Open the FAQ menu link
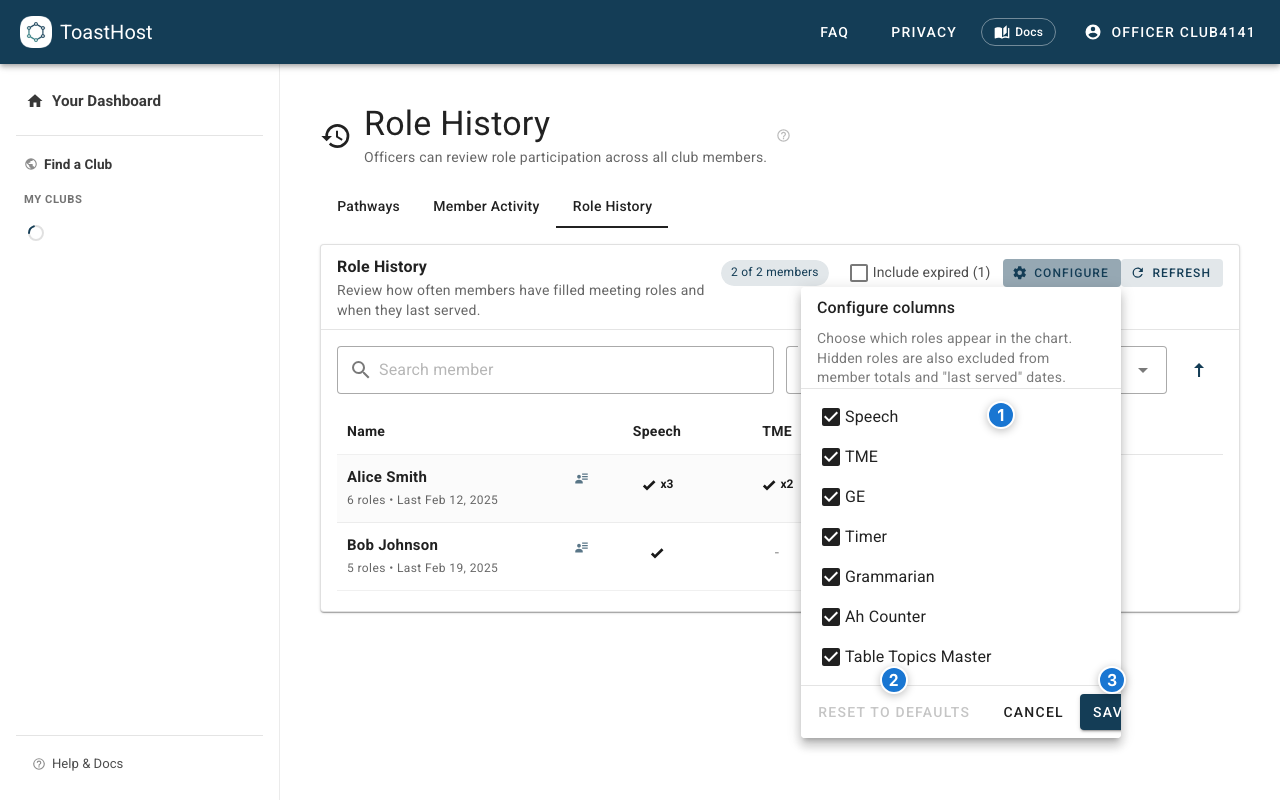1280x800 pixels. [834, 32]
